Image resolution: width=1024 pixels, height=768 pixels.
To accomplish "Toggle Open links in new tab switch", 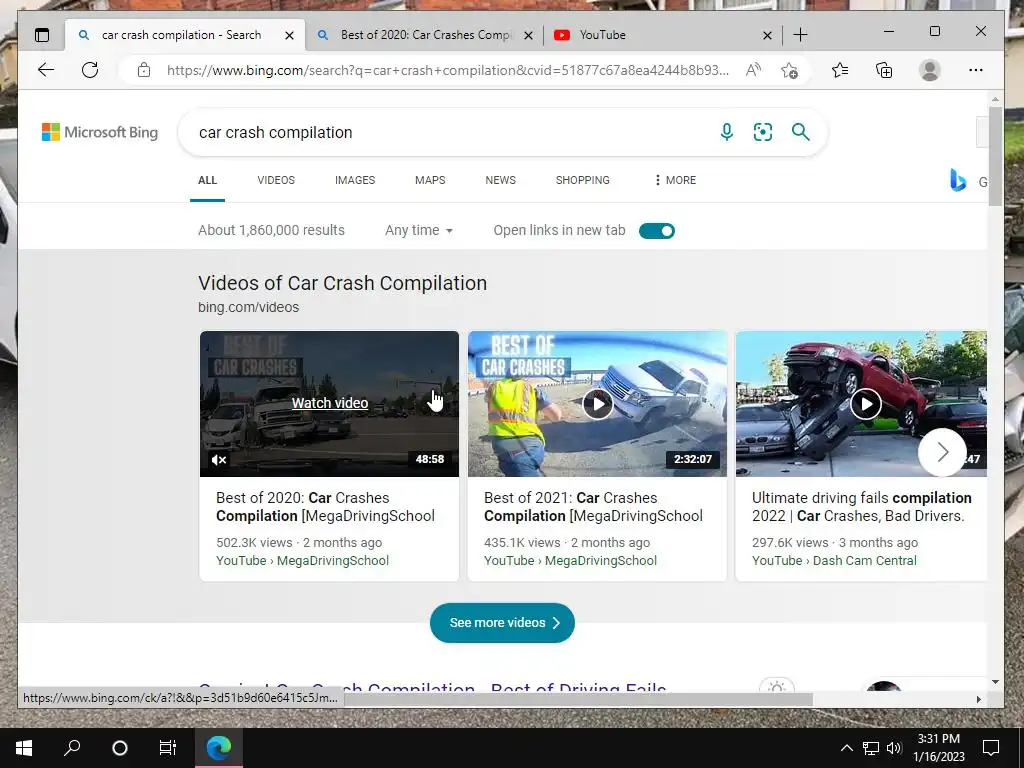I will coord(656,231).
